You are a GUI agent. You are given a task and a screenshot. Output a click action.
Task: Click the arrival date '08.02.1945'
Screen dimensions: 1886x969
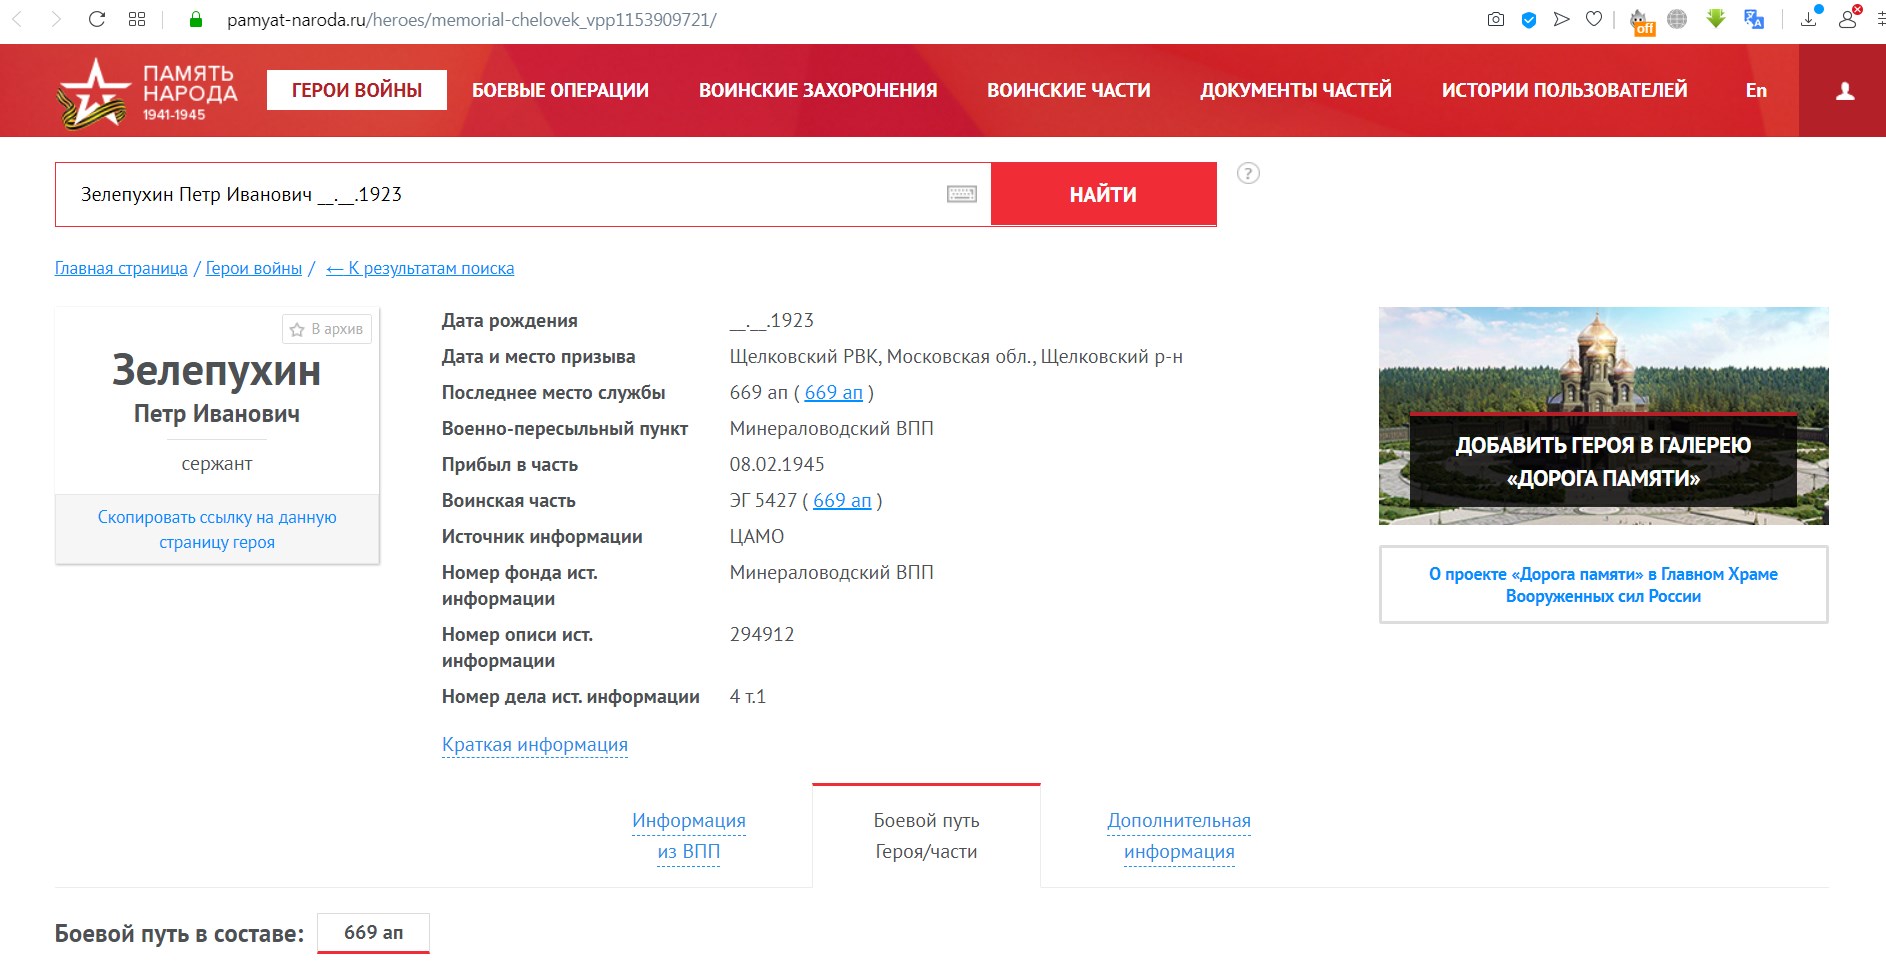tap(777, 464)
